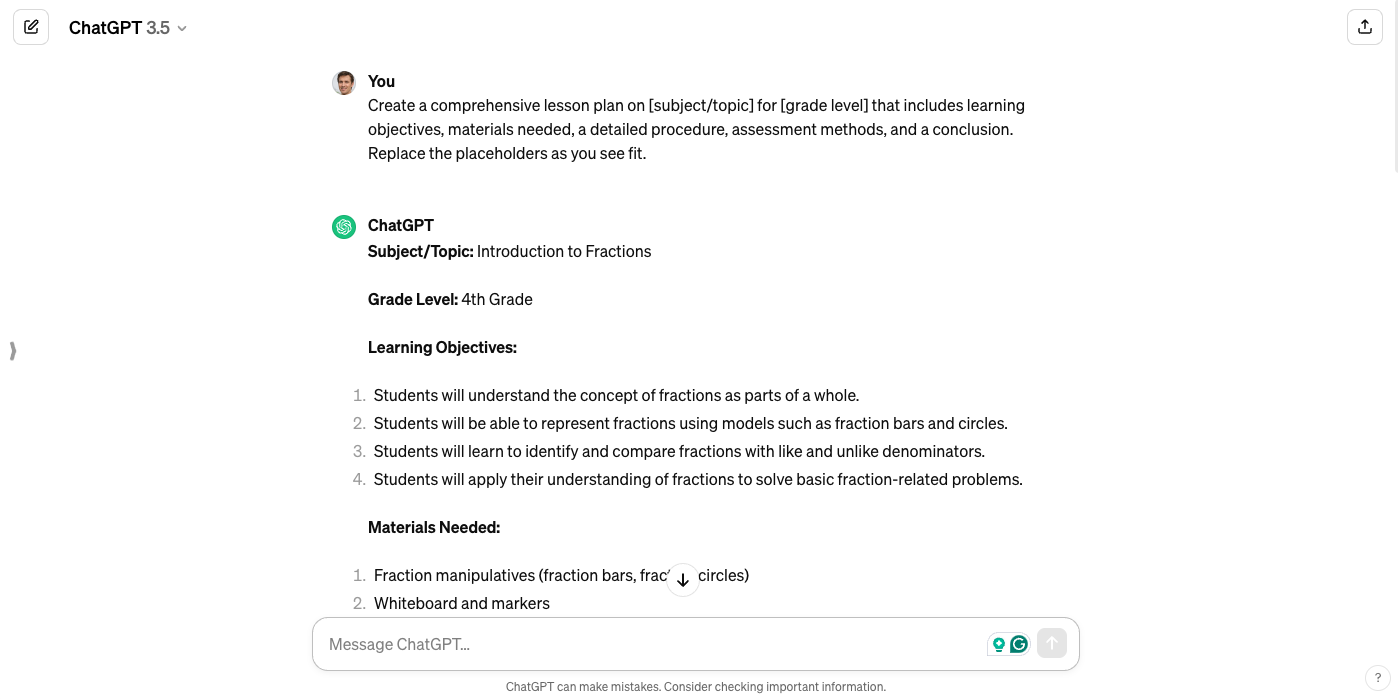Click the share conversation icon
The width and height of the screenshot is (1398, 700).
[x=1364, y=27]
